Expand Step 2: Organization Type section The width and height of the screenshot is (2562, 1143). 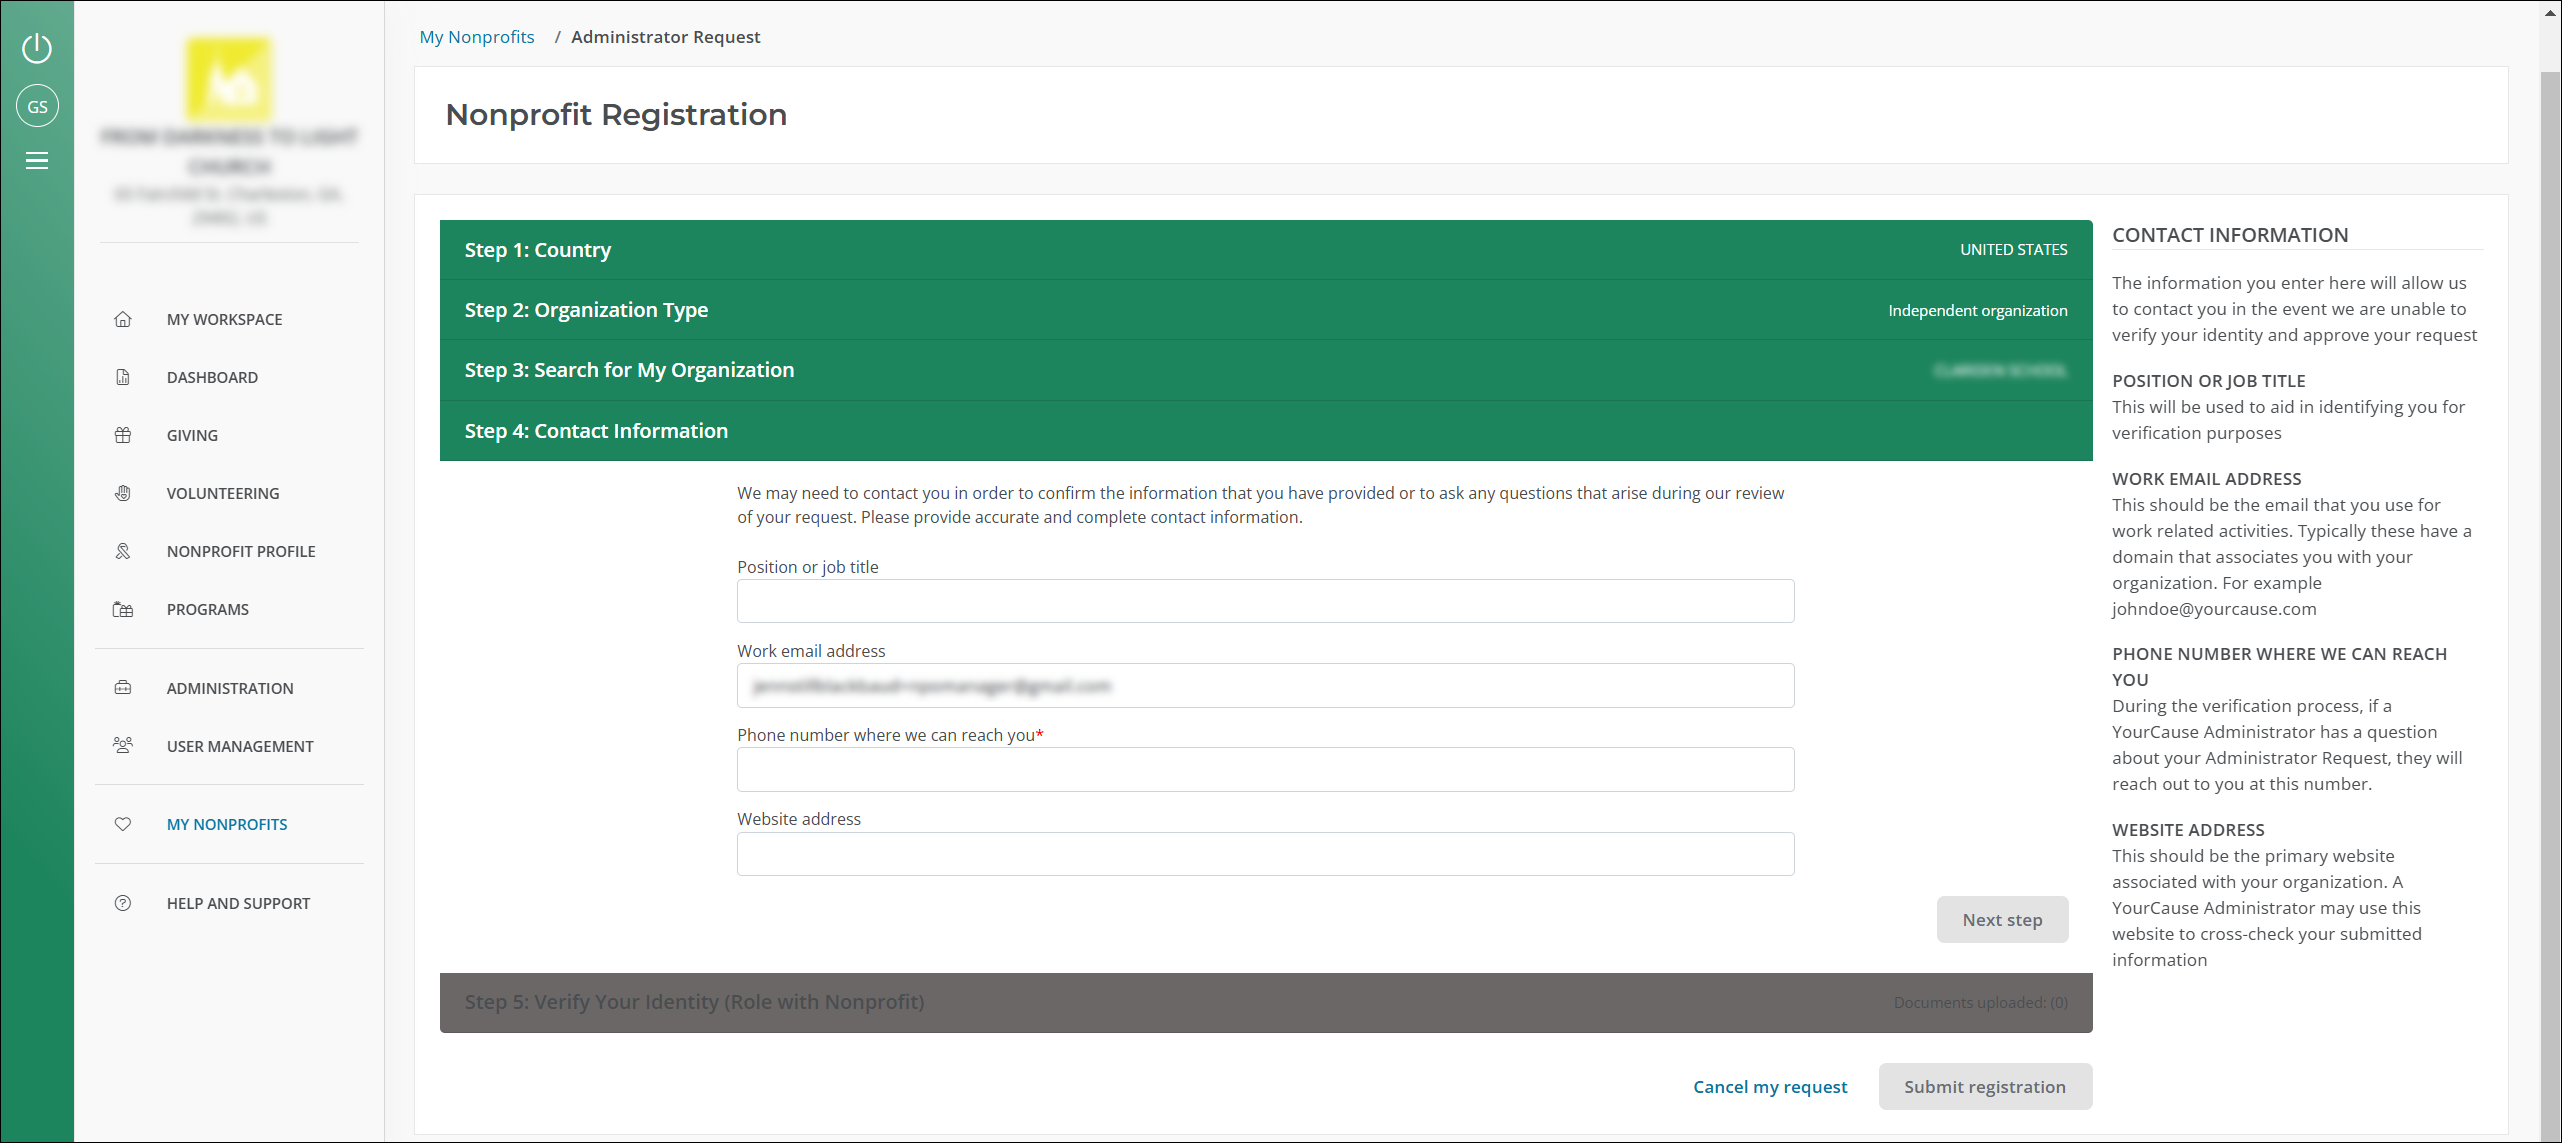coord(1266,309)
